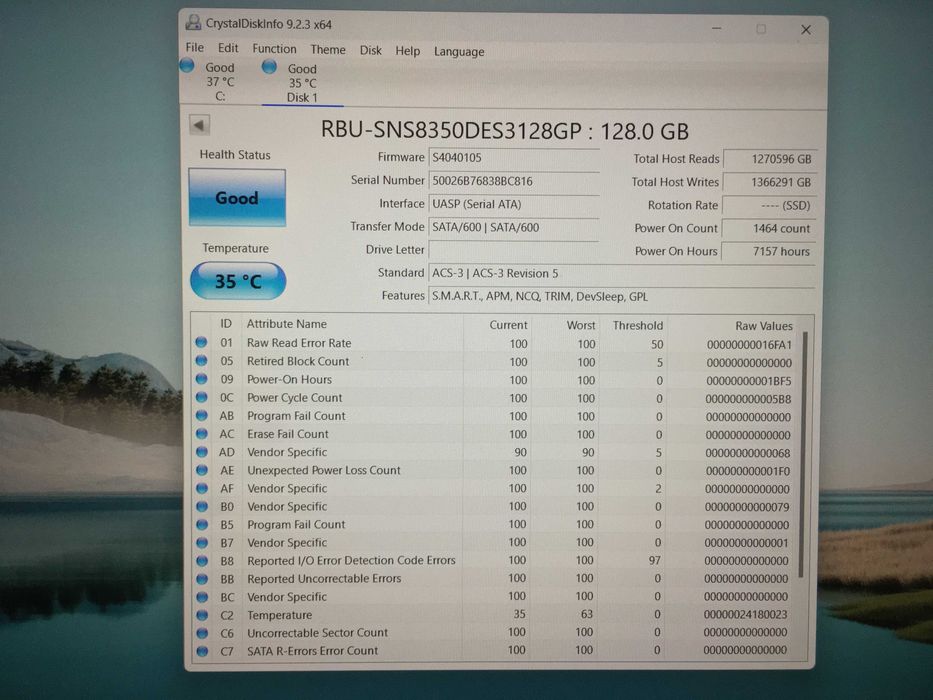The image size is (933, 700).
Task: Click the empty Drive Letter field
Action: (x=514, y=250)
